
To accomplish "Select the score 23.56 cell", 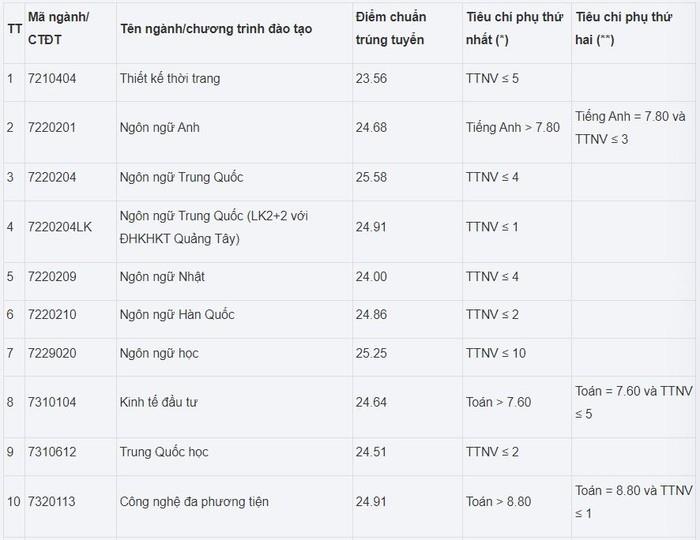I will click(370, 78).
